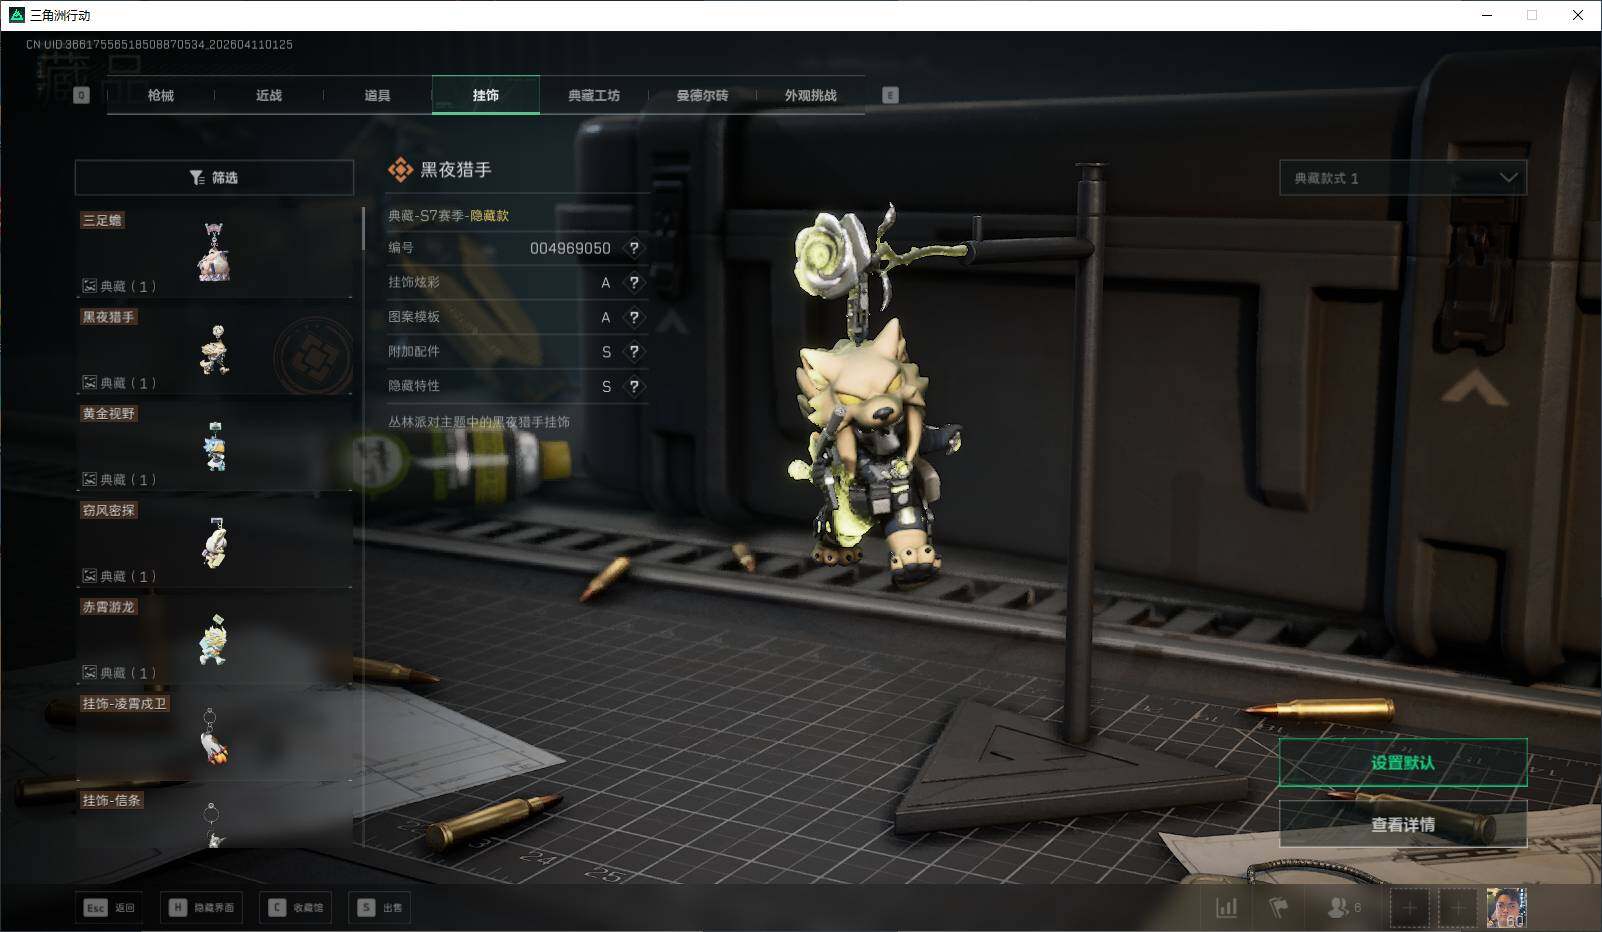Choose the 挂饰-凌霄戍卫 charm item
This screenshot has height=932, width=1602.
[214, 737]
